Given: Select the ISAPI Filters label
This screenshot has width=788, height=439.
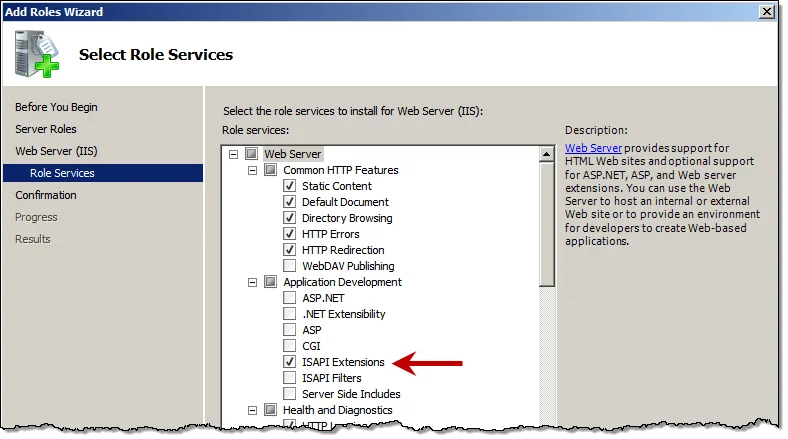Looking at the screenshot, I should tap(332, 378).
